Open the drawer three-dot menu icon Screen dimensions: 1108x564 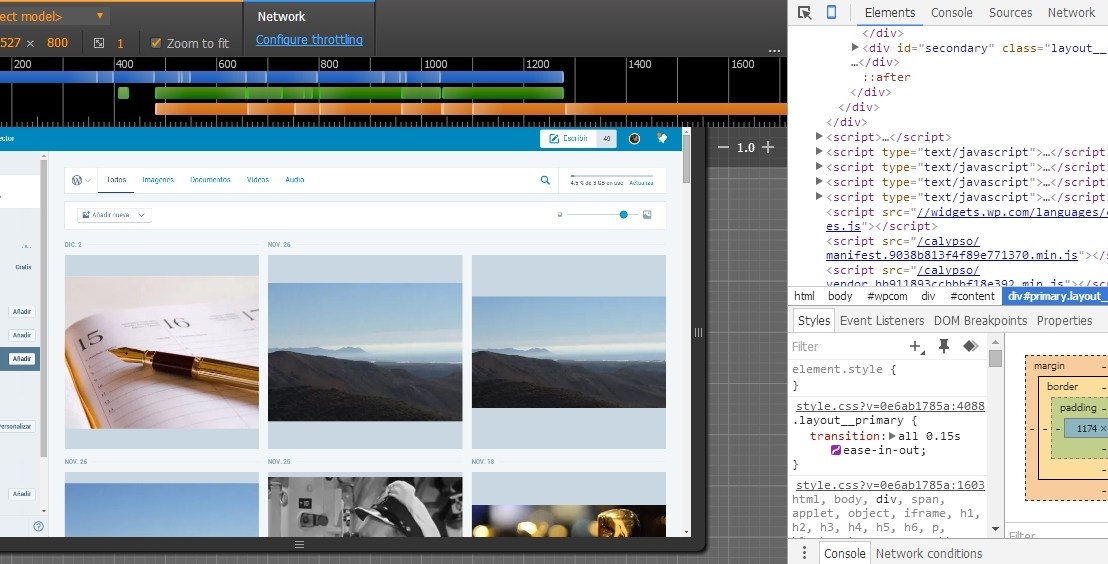803,553
